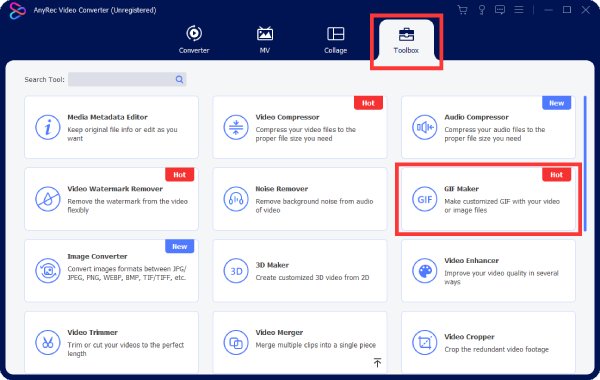Click the Video Compressor icon
Viewport: 600px width, 380px height.
click(236, 127)
